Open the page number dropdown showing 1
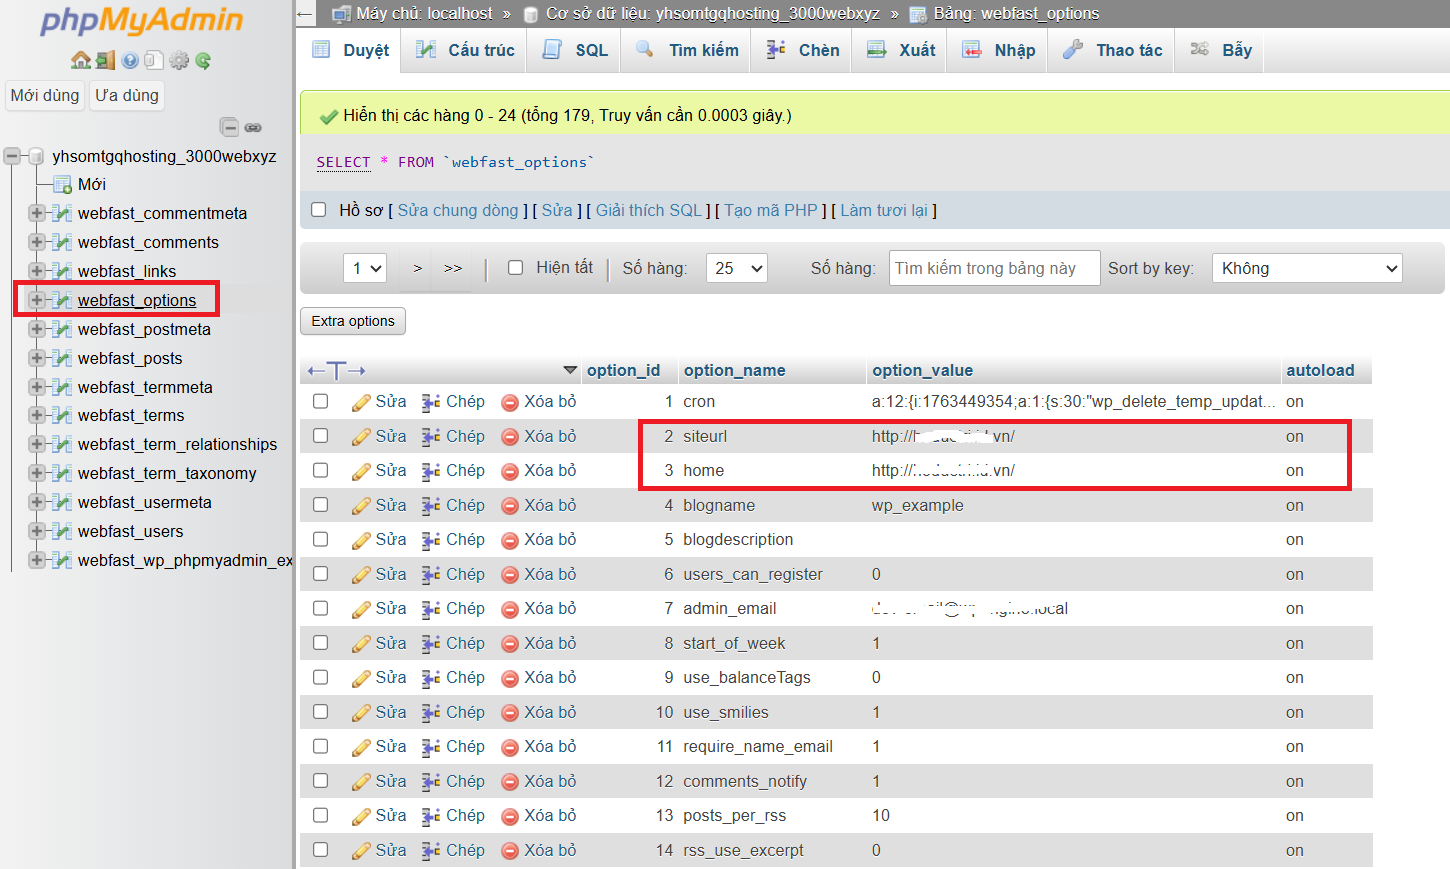Viewport: 1450px width, 869px height. pos(365,268)
